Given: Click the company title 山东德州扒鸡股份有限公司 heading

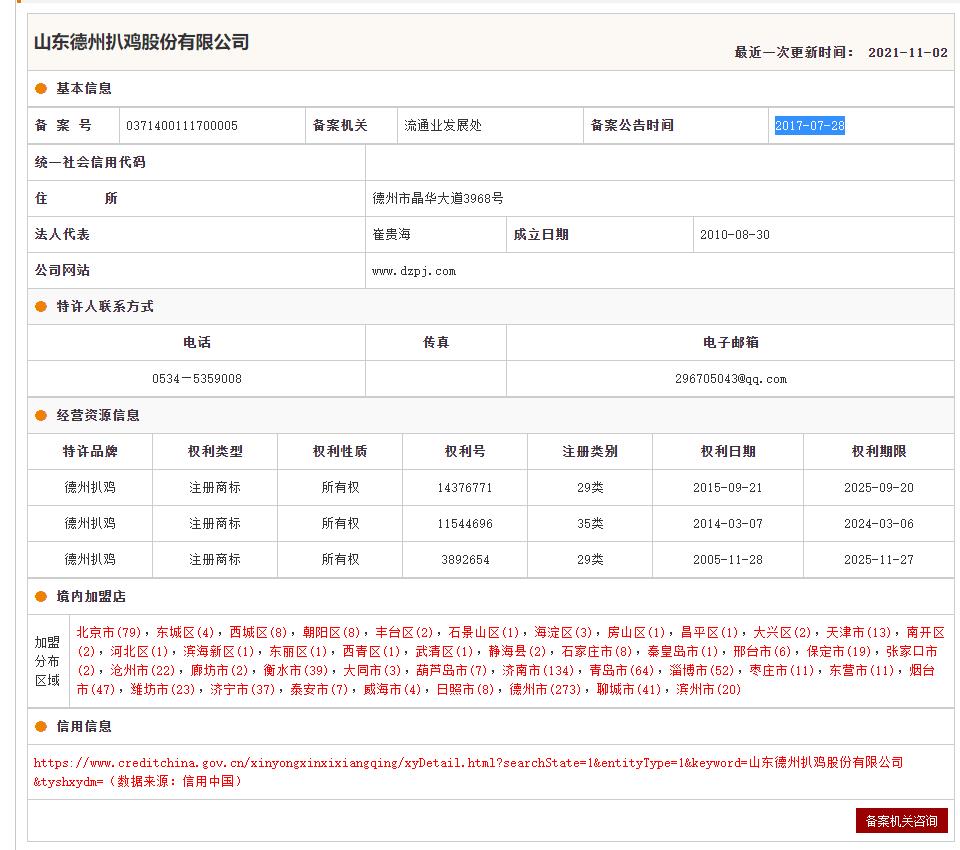Looking at the screenshot, I should pyautogui.click(x=142, y=42).
